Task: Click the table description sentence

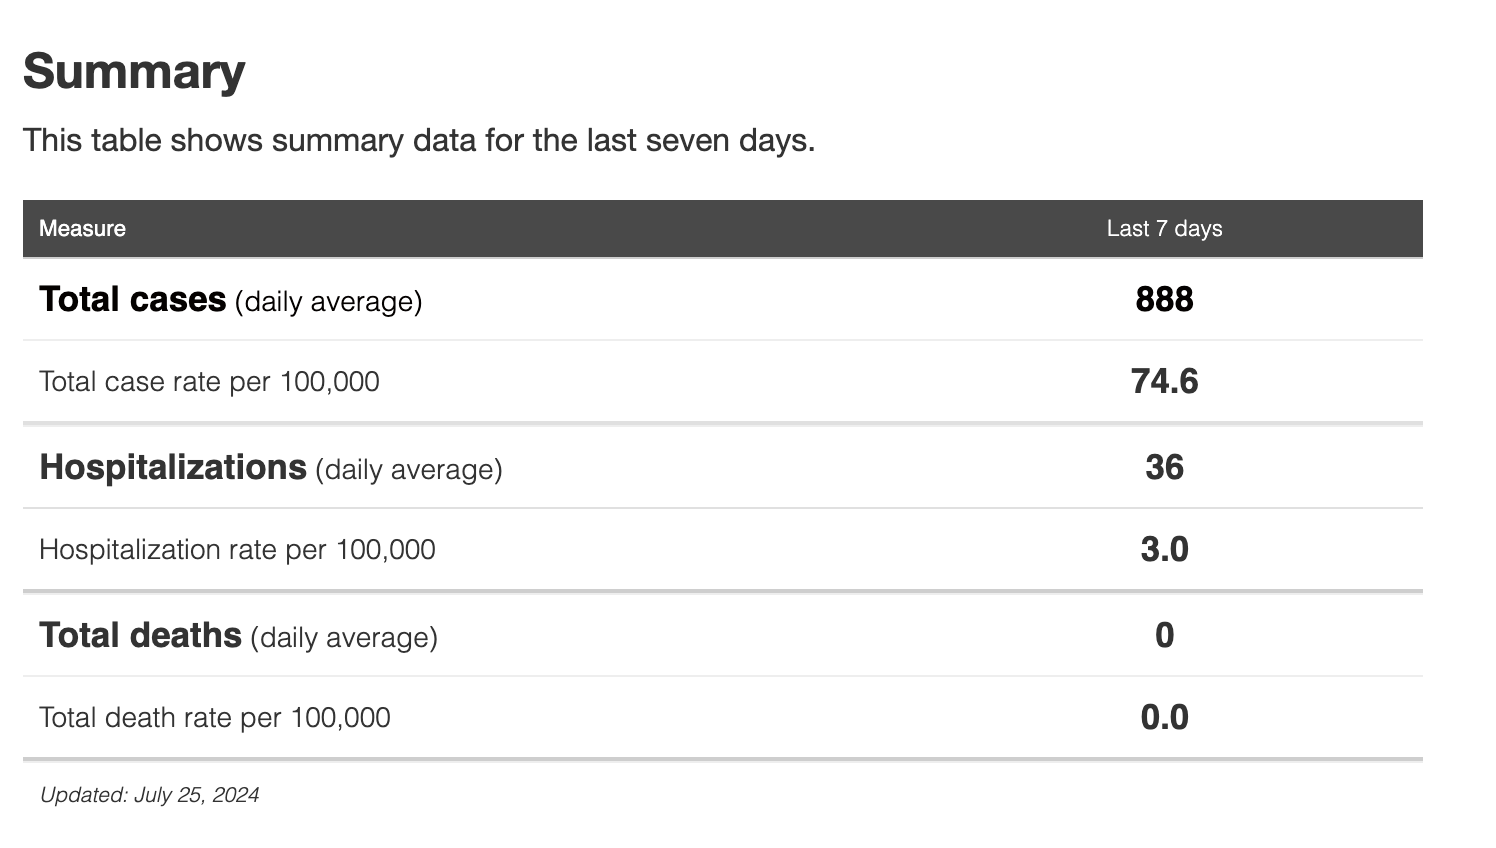Action: click(418, 140)
